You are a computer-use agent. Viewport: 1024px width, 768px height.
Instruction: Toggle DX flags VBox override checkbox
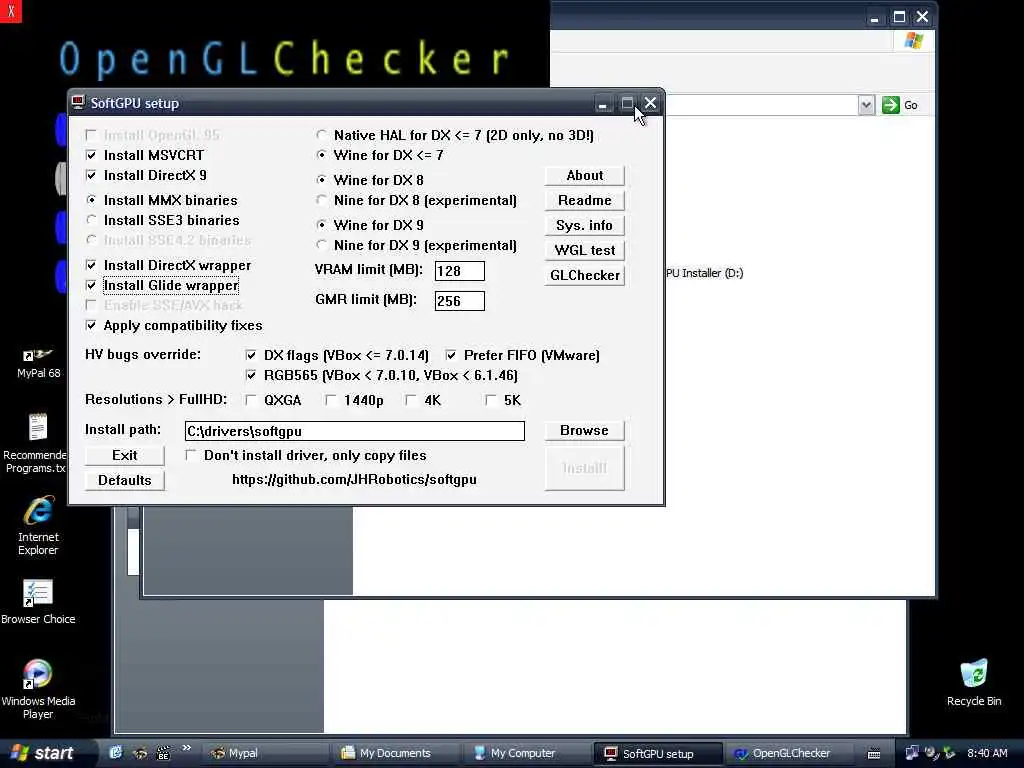coord(251,355)
